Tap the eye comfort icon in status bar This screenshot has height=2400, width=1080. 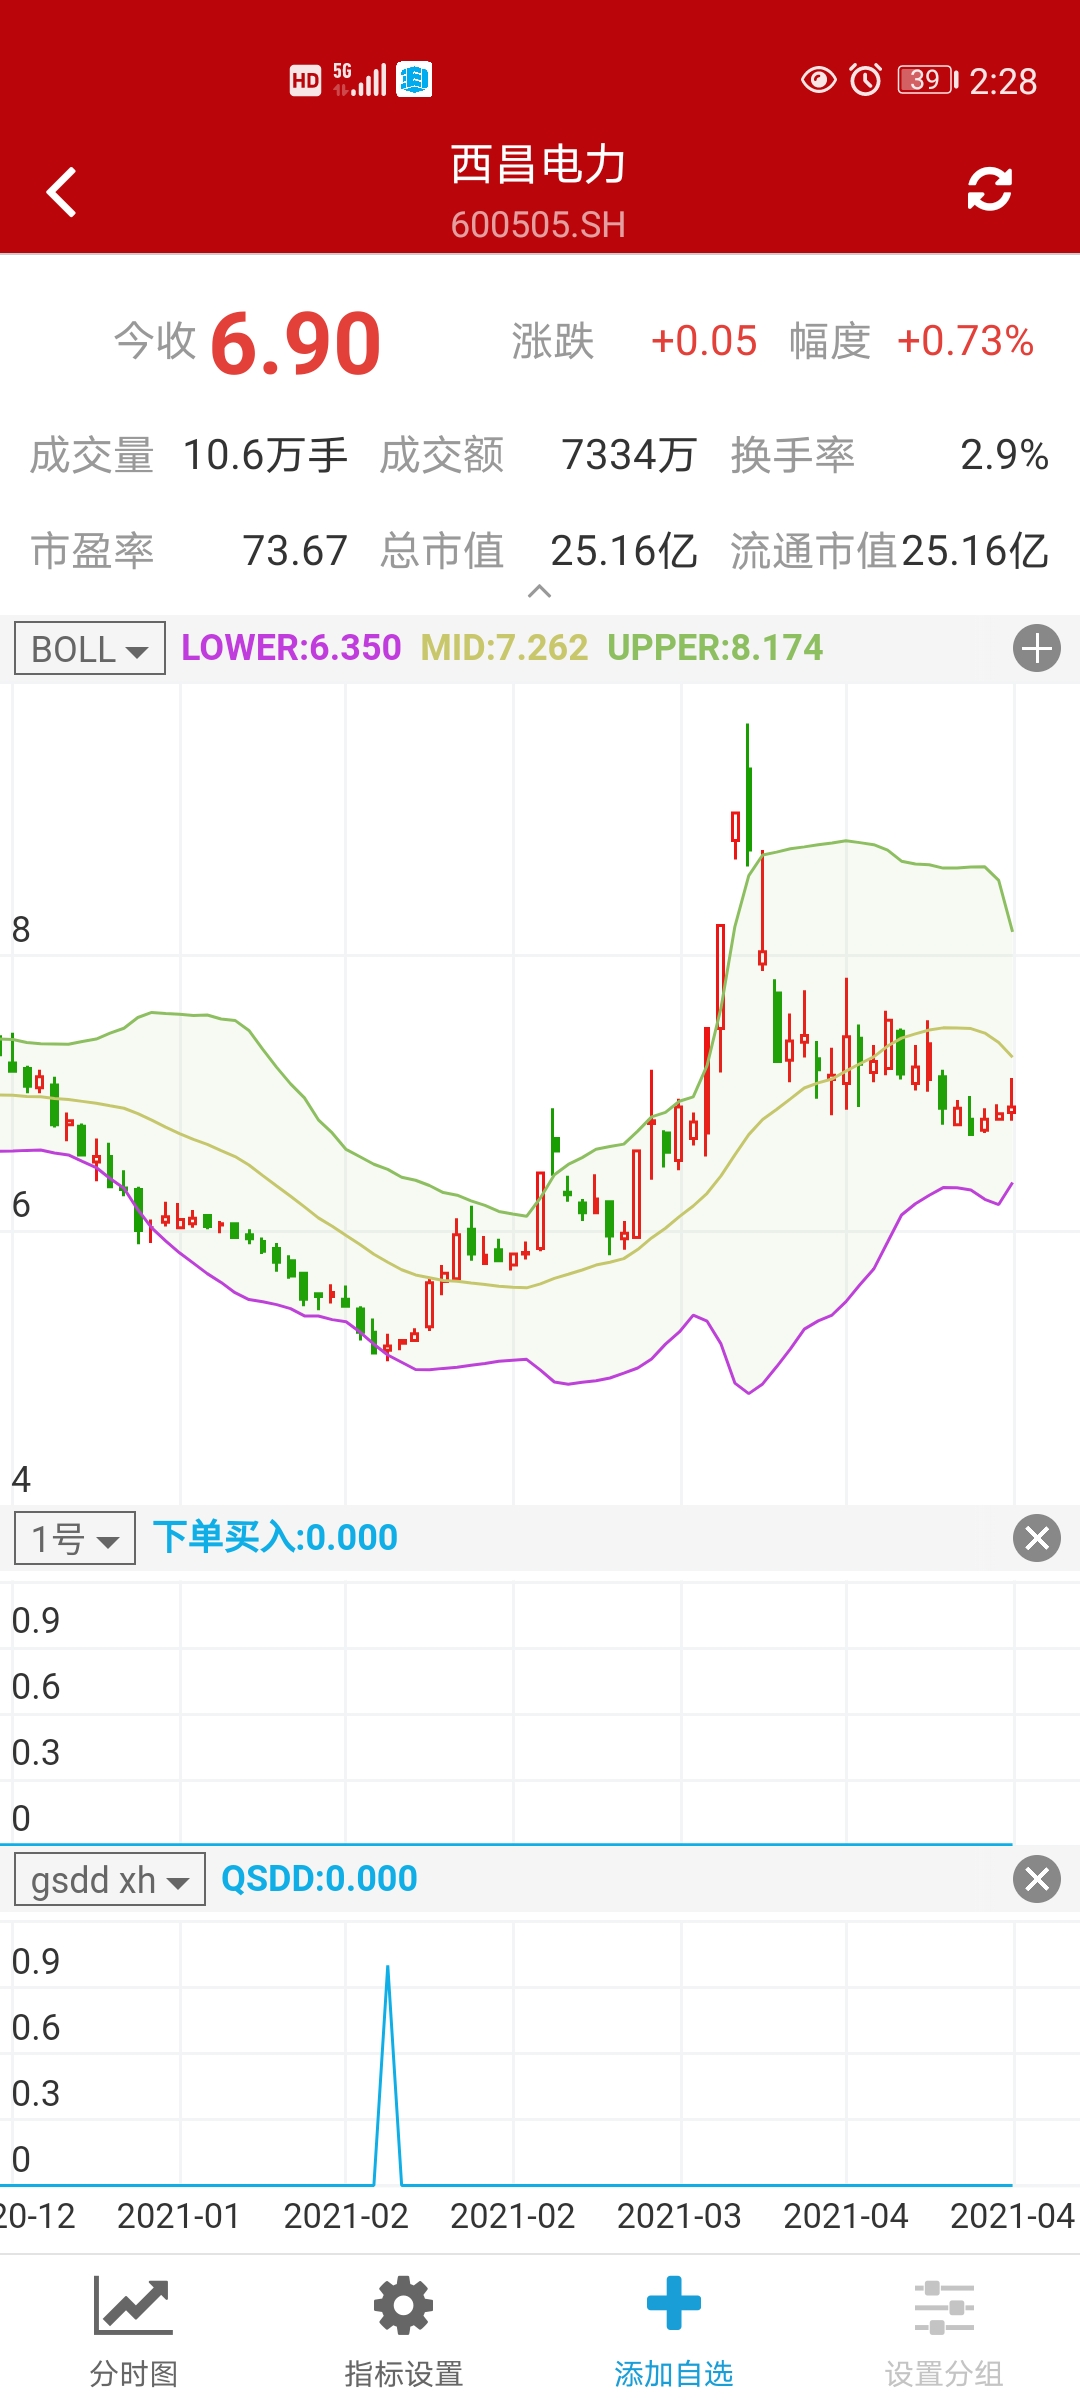[818, 80]
